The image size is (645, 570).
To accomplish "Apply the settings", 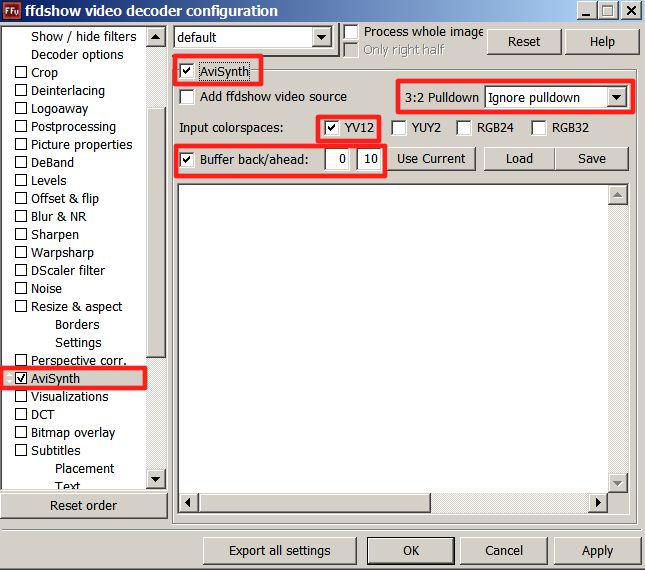I will point(597,551).
